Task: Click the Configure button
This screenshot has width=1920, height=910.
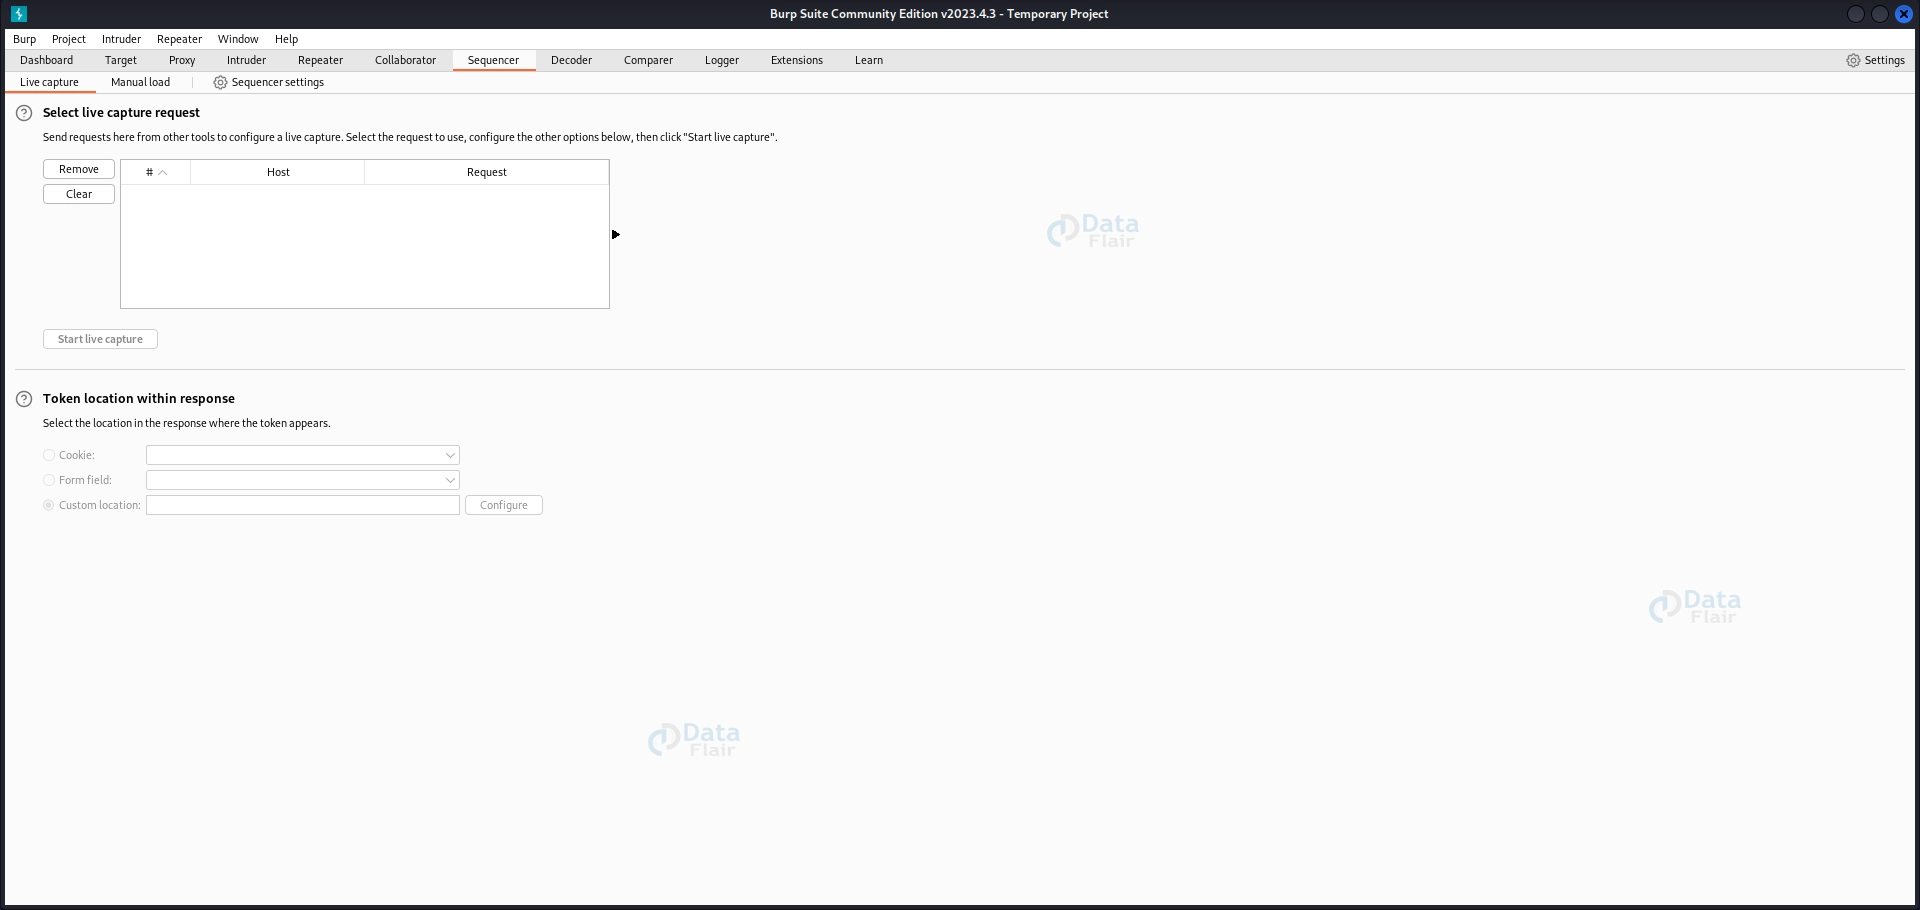Action: pos(504,505)
